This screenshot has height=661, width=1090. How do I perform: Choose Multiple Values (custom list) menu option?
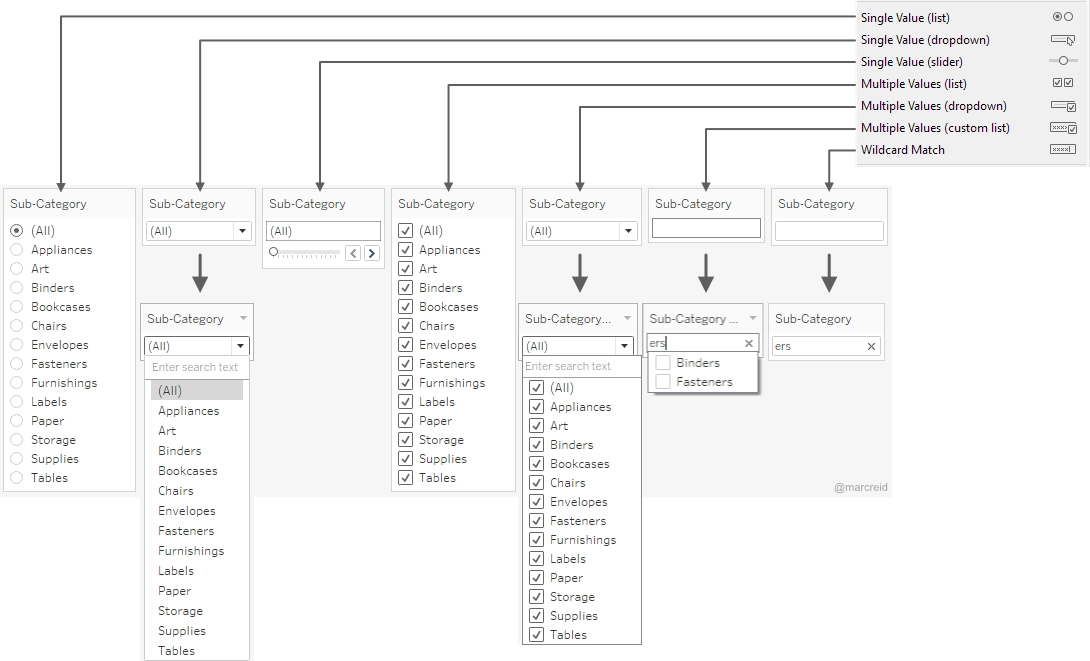click(x=935, y=127)
